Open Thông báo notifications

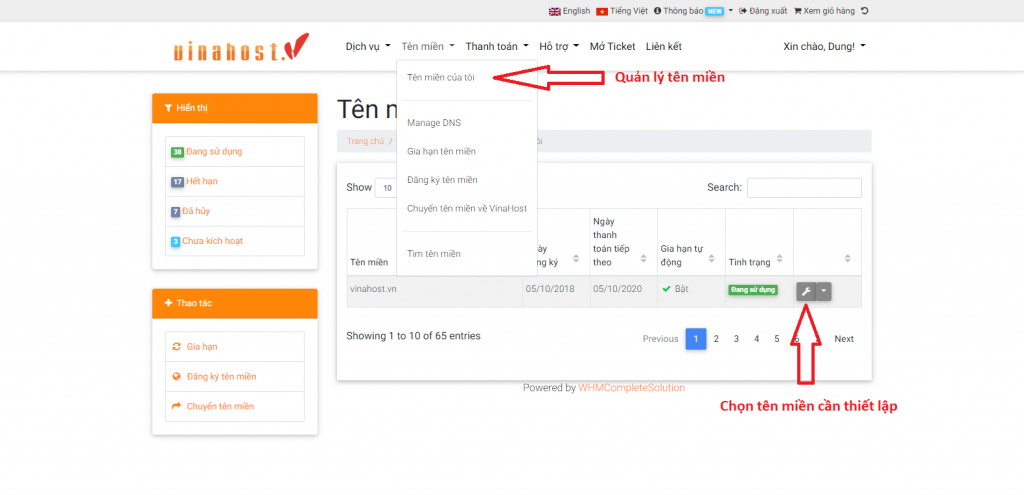click(692, 11)
